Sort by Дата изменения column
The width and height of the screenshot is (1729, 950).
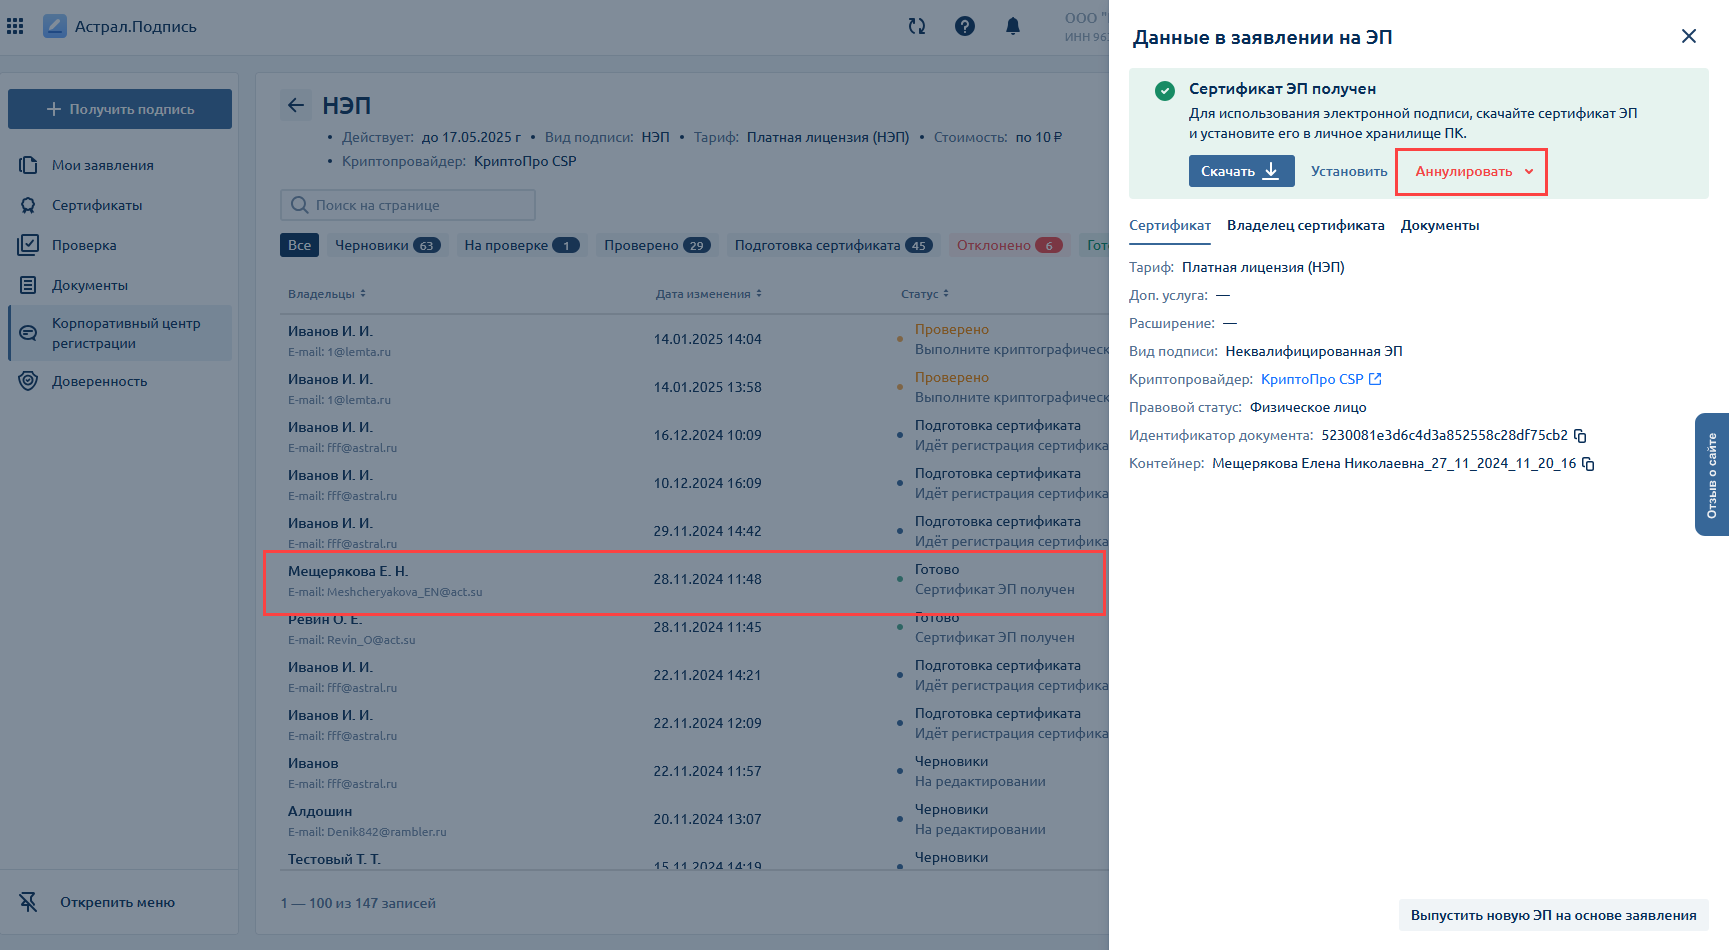click(x=709, y=294)
